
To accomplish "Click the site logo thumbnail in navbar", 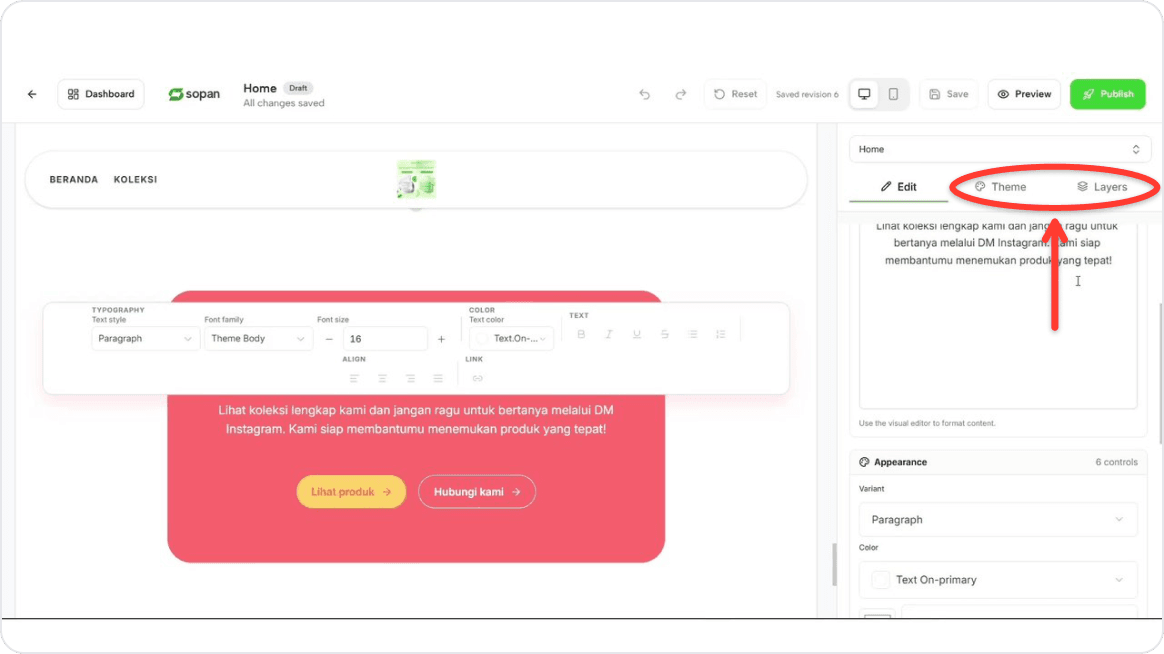I will click(x=416, y=180).
